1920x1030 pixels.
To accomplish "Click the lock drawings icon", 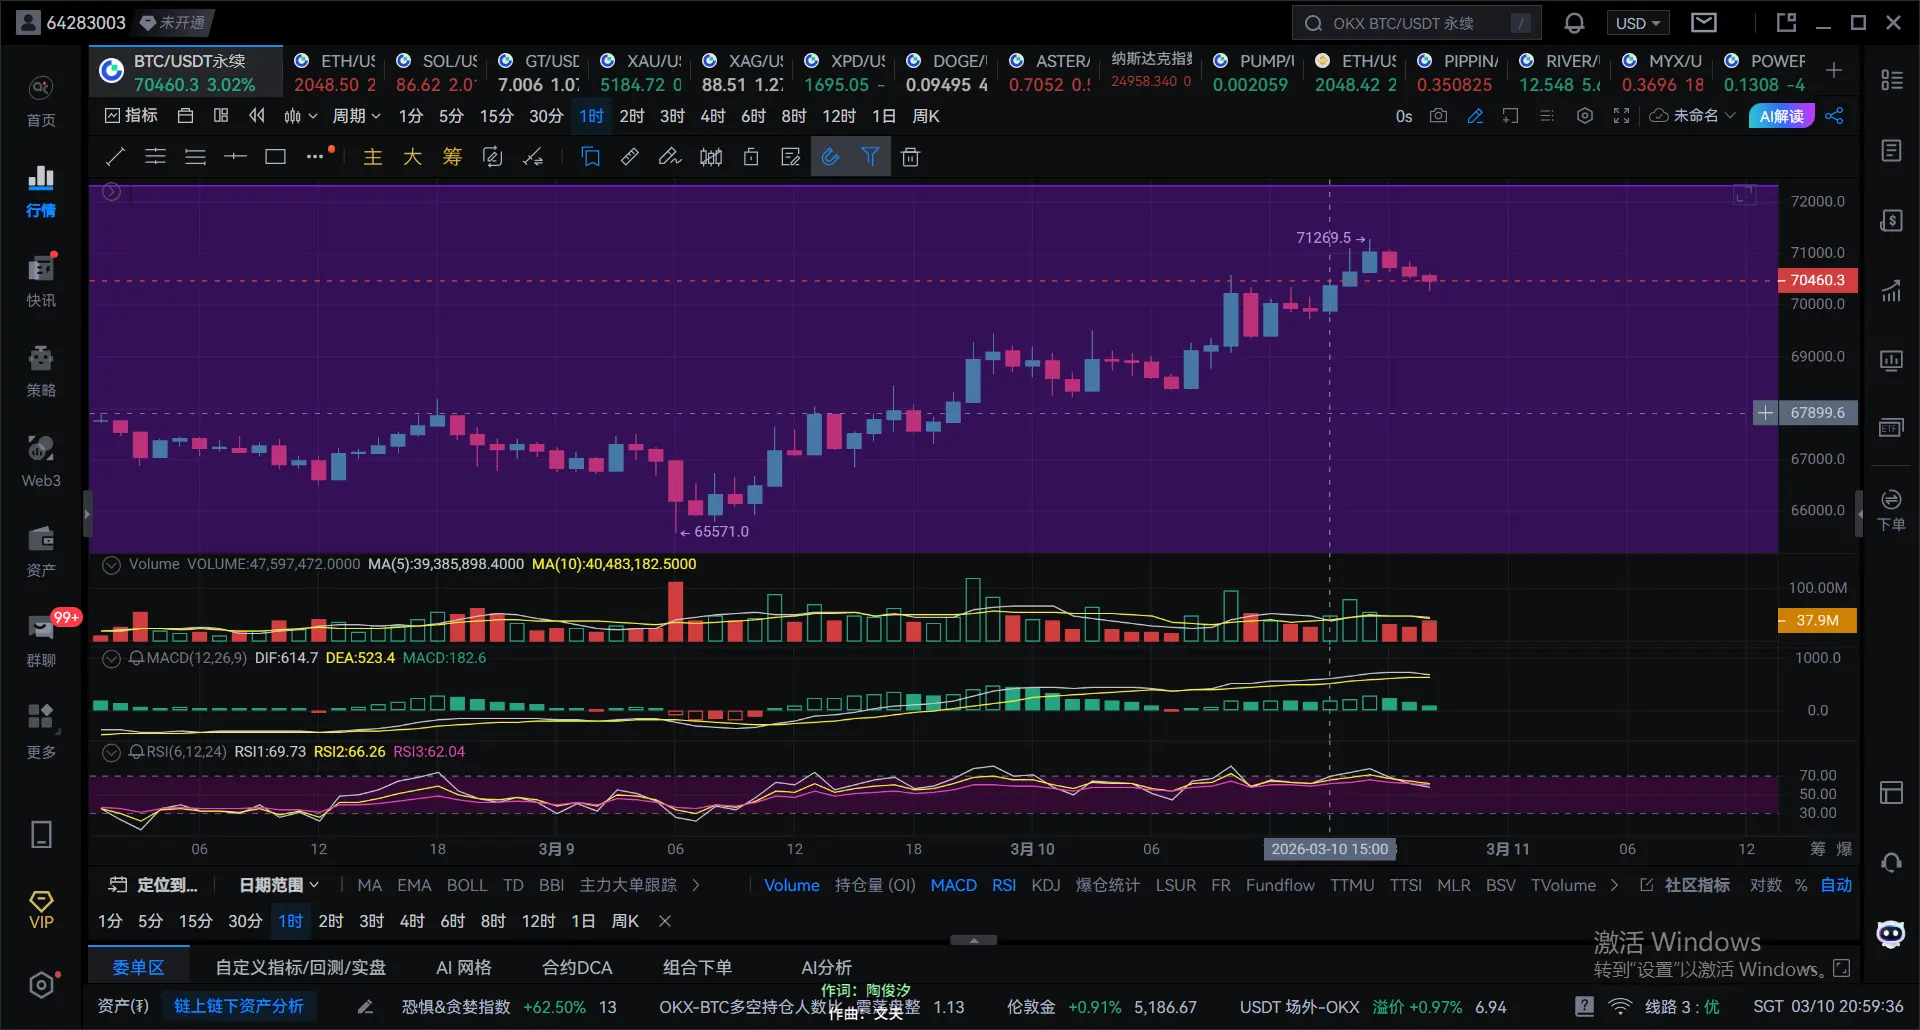I will coord(751,157).
